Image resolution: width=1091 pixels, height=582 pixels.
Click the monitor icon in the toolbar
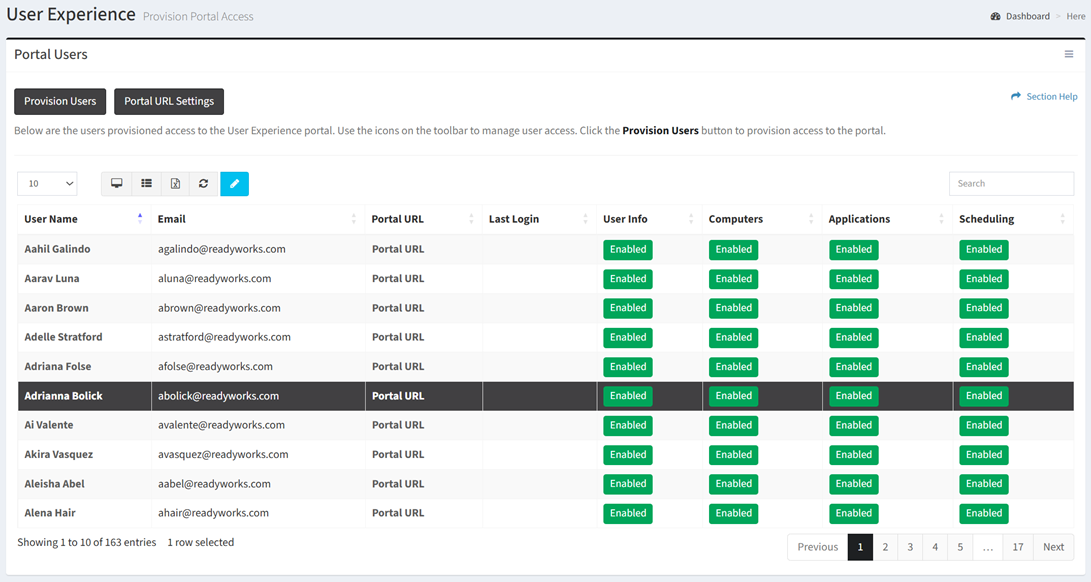pos(117,184)
